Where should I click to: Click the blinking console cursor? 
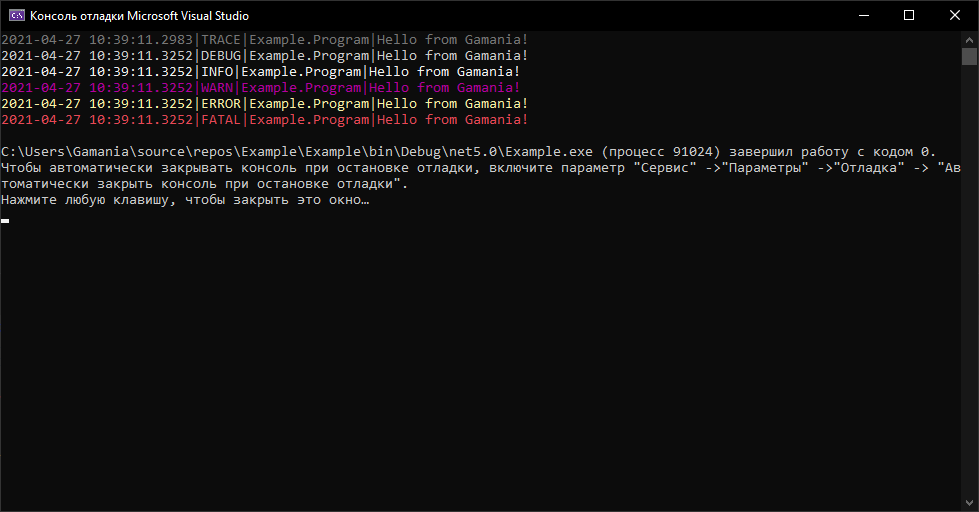tap(5, 220)
